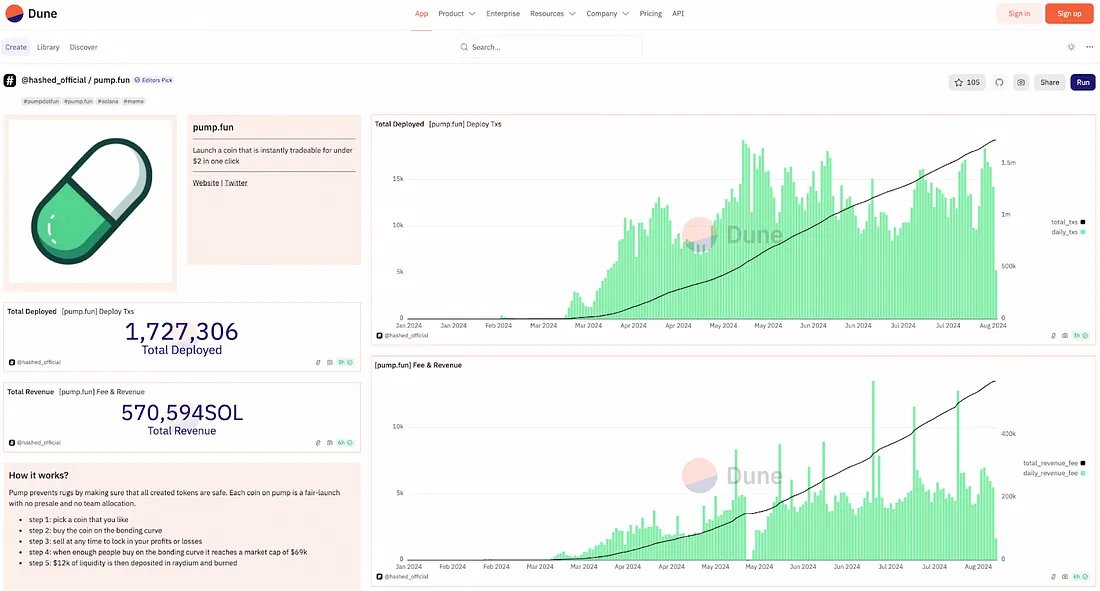Screen dimensions: 1100x591
Task: Open the pump.fun Website link
Action: point(205,183)
